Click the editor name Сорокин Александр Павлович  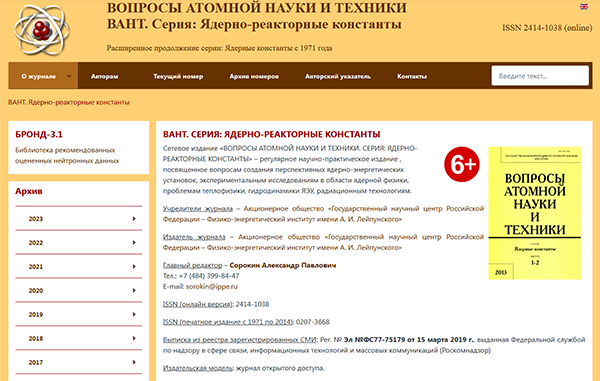point(283,265)
